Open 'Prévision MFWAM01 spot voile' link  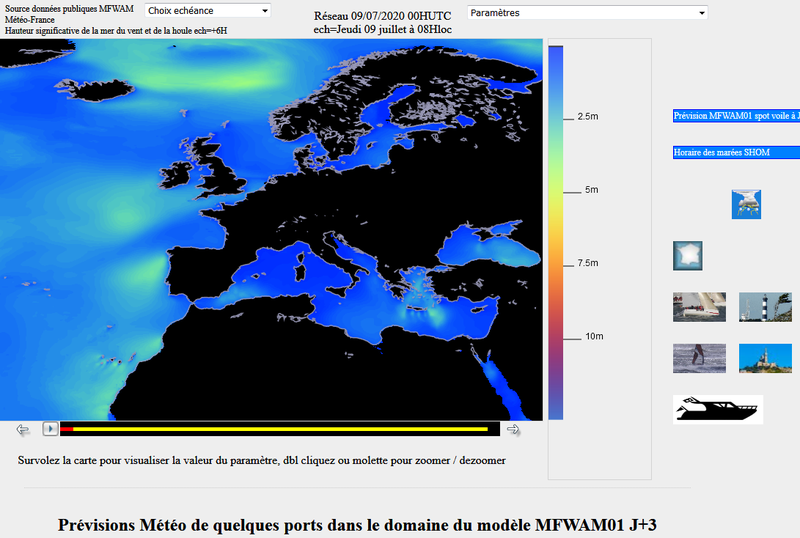click(x=736, y=116)
